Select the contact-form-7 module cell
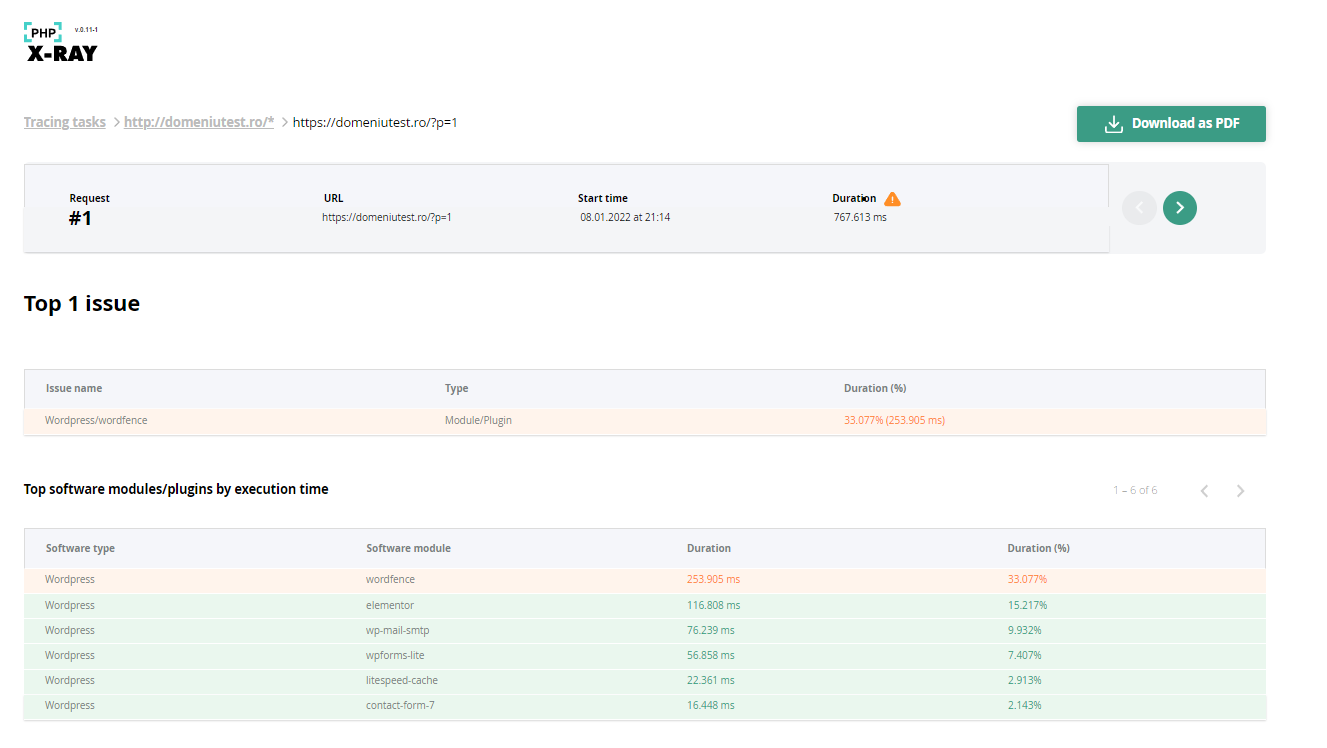1327x748 pixels. coord(400,705)
